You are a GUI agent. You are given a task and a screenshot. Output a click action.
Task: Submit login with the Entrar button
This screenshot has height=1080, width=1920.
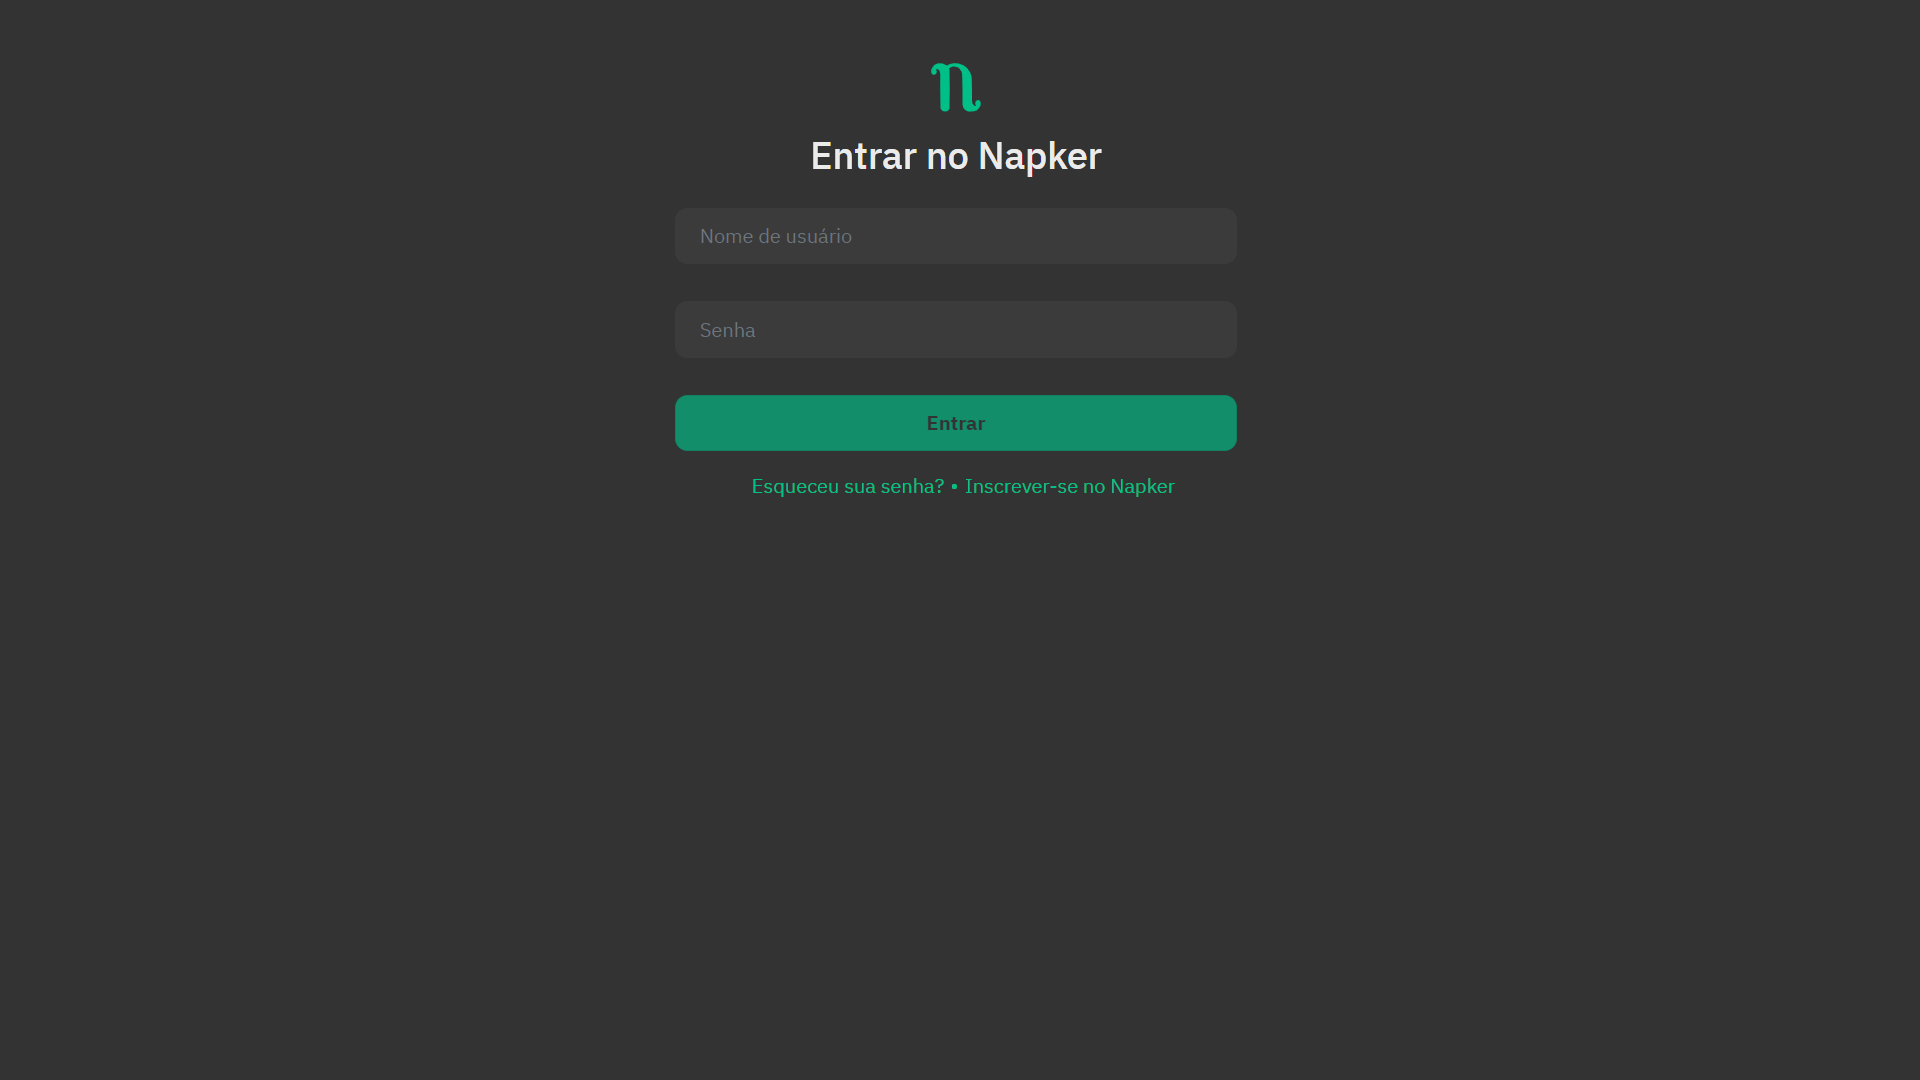click(956, 423)
